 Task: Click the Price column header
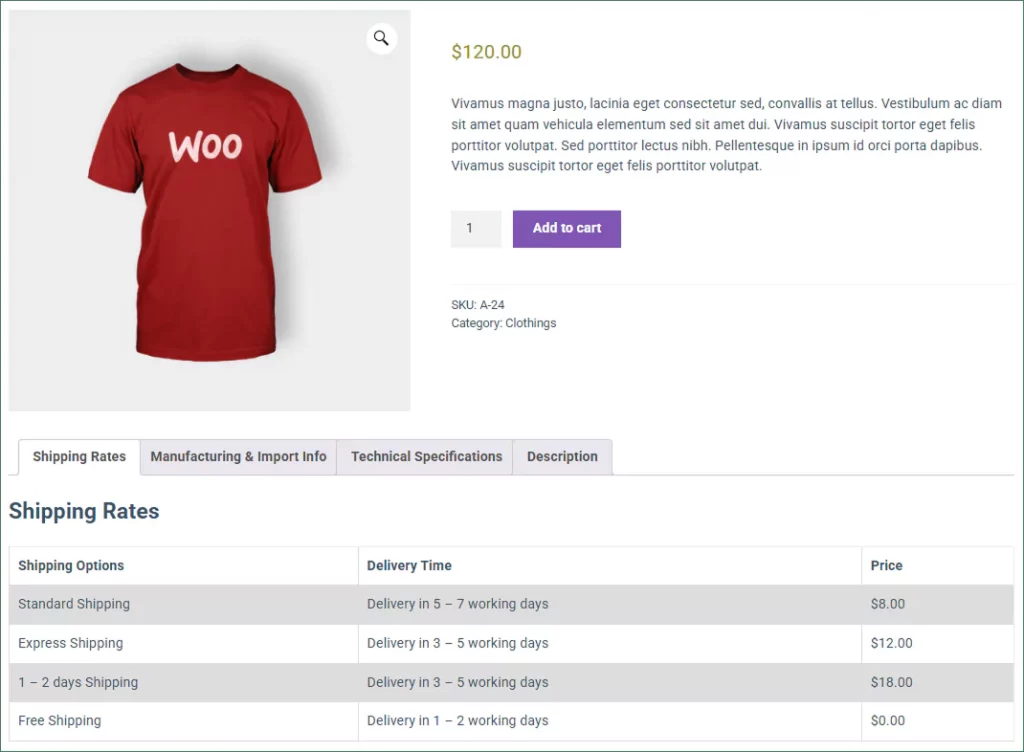(x=886, y=565)
